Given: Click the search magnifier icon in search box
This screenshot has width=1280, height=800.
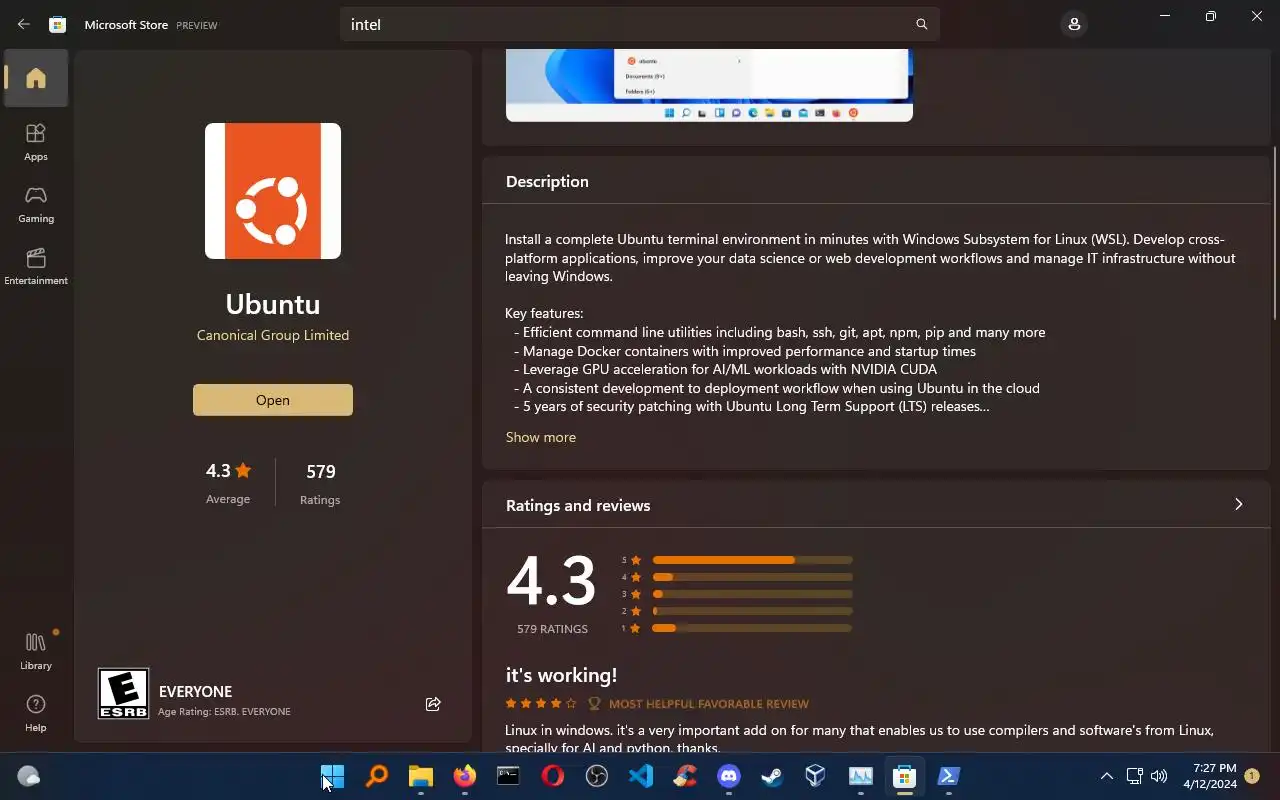Looking at the screenshot, I should click(922, 24).
